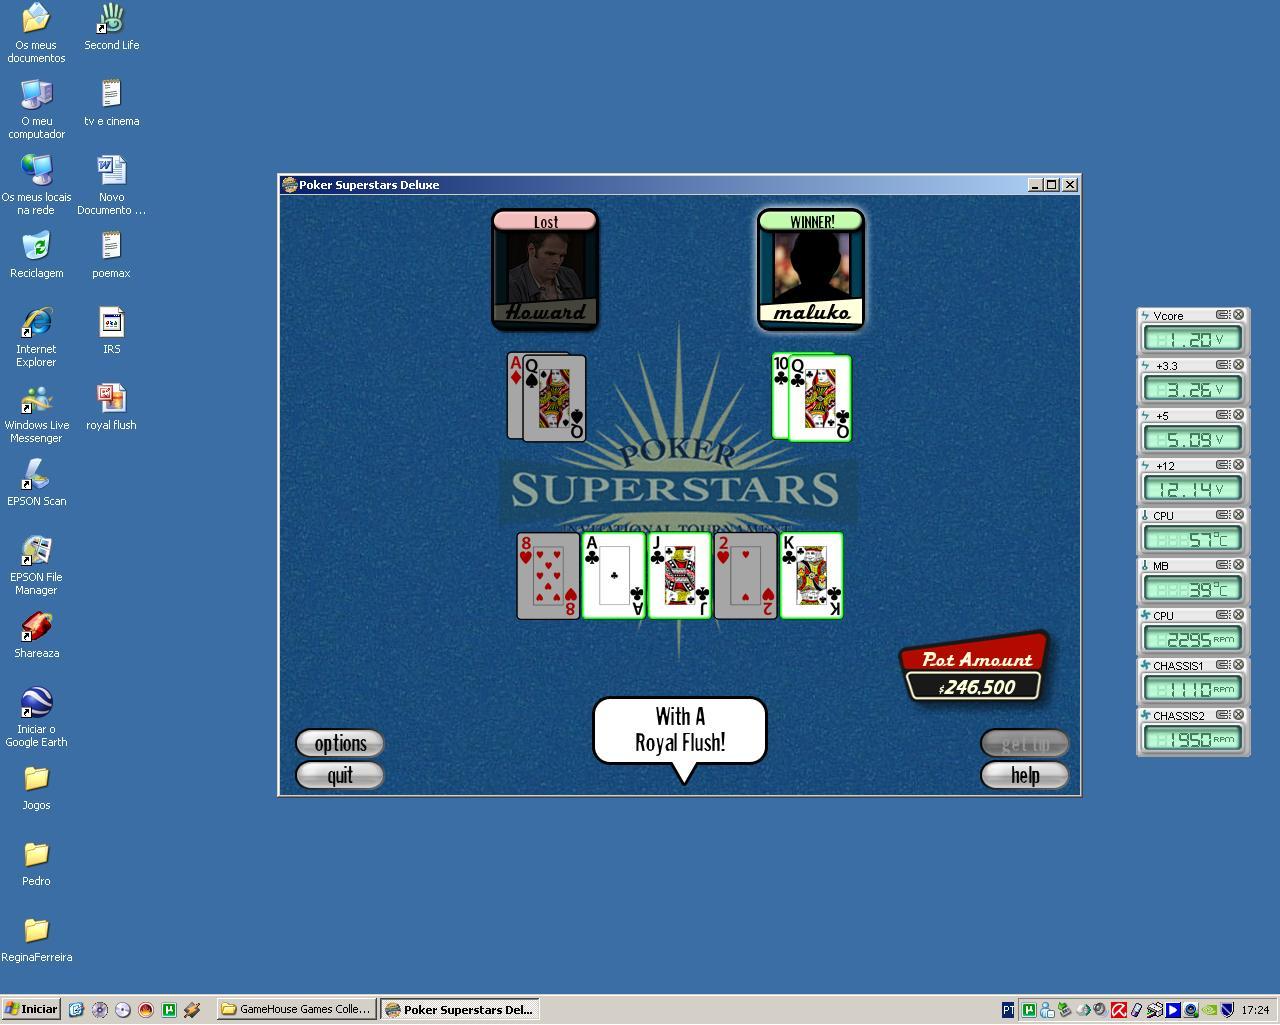This screenshot has width=1280, height=1025.
Task: Open settings of CHASSIS1 fan widget
Action: pos(1223,665)
